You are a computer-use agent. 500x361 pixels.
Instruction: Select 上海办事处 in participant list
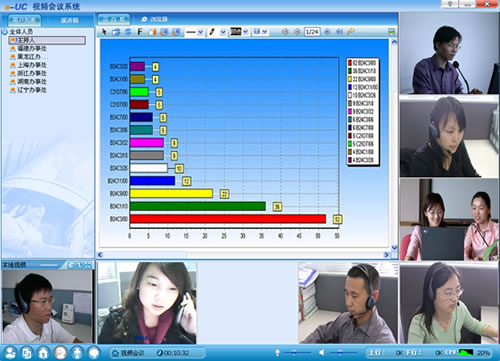tap(32, 65)
